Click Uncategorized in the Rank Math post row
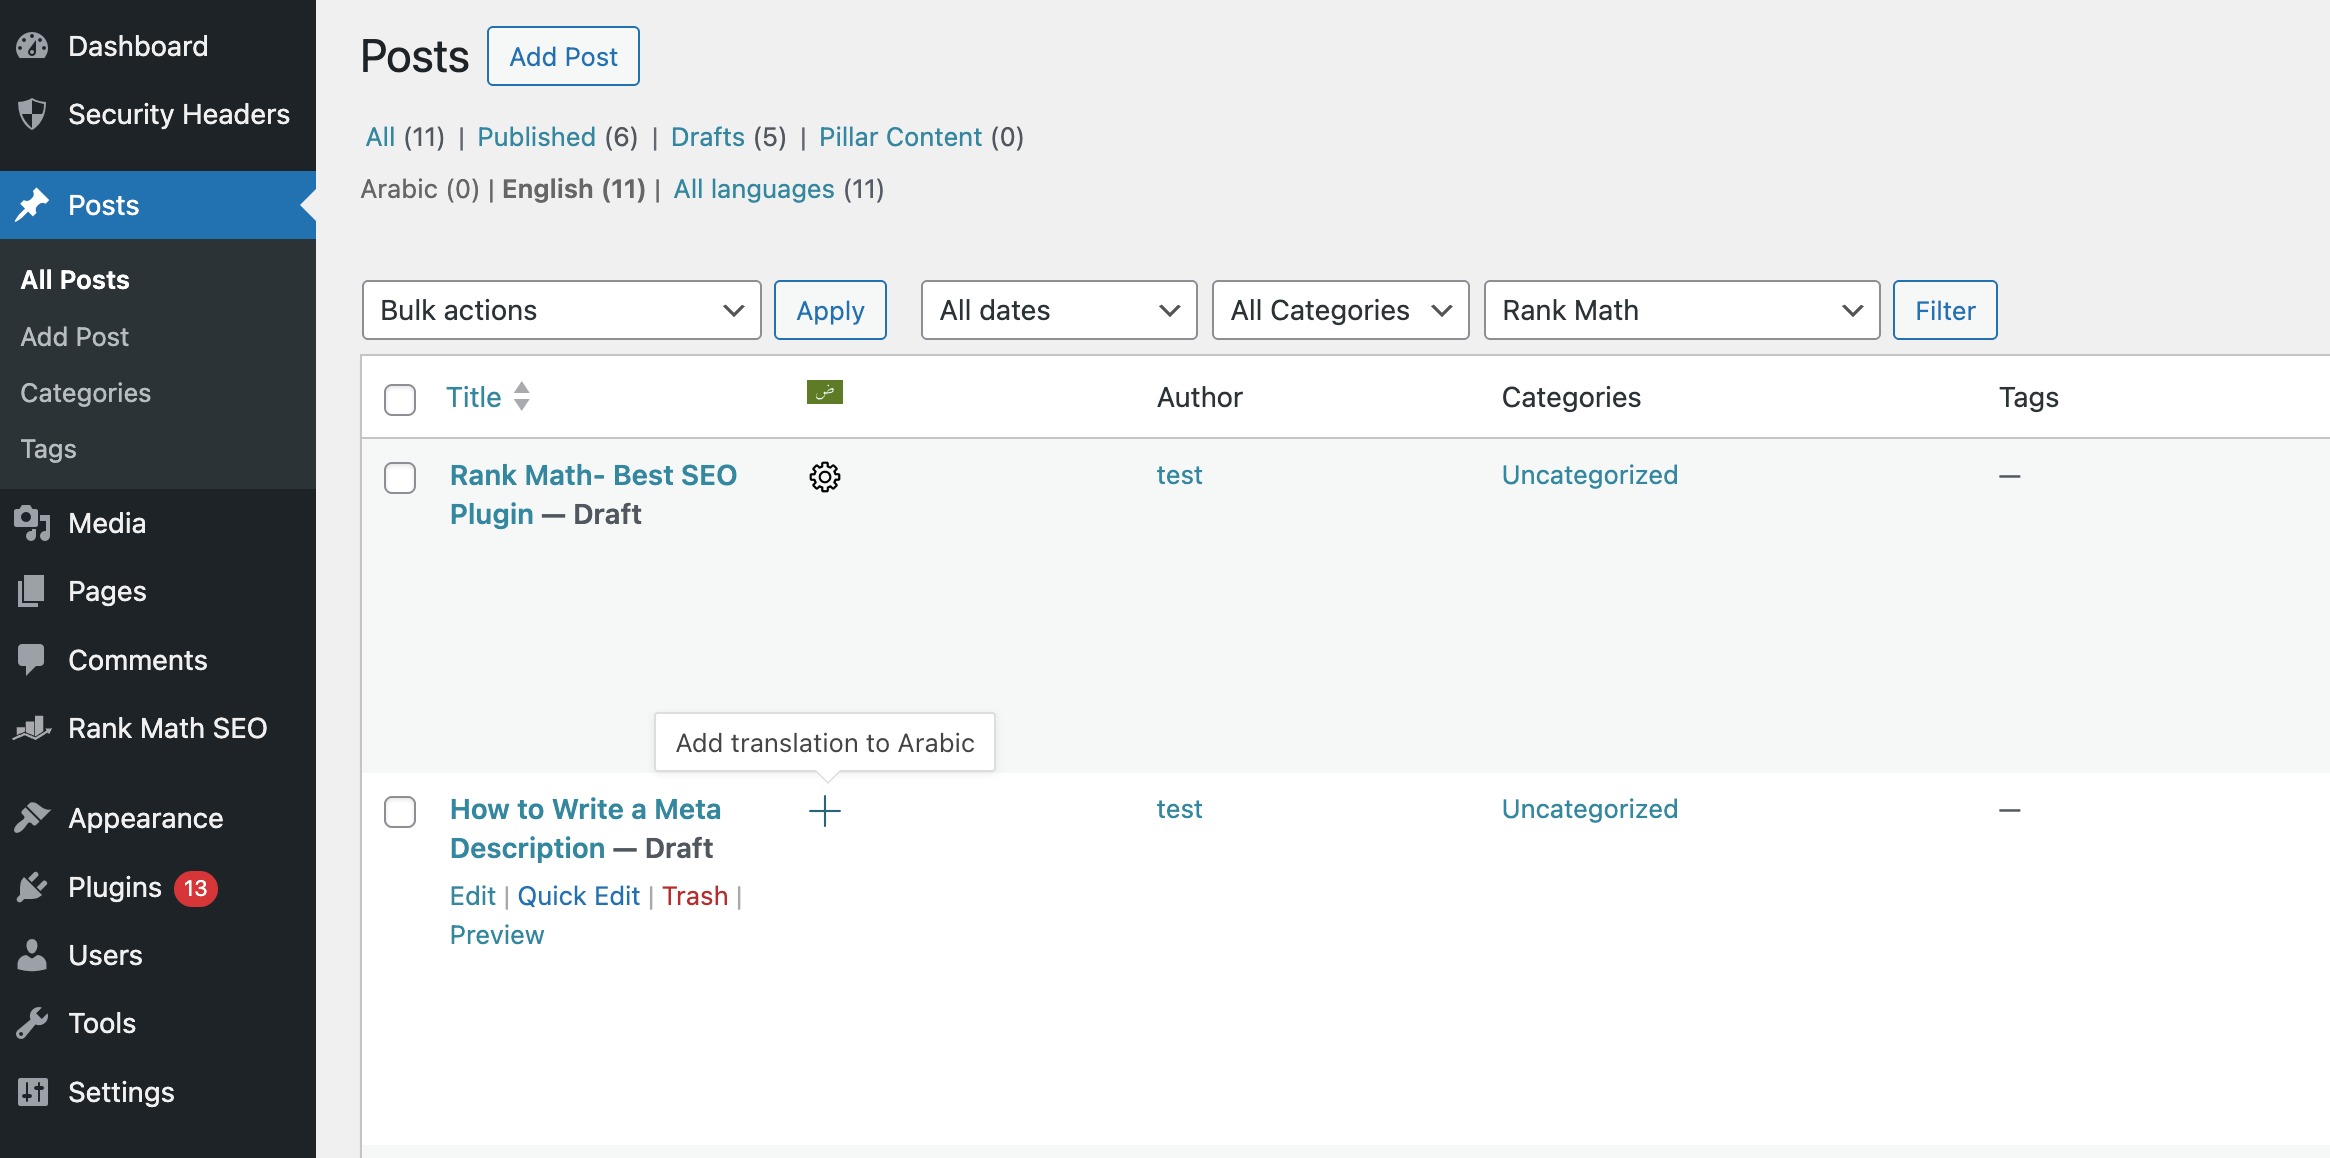 coord(1589,475)
